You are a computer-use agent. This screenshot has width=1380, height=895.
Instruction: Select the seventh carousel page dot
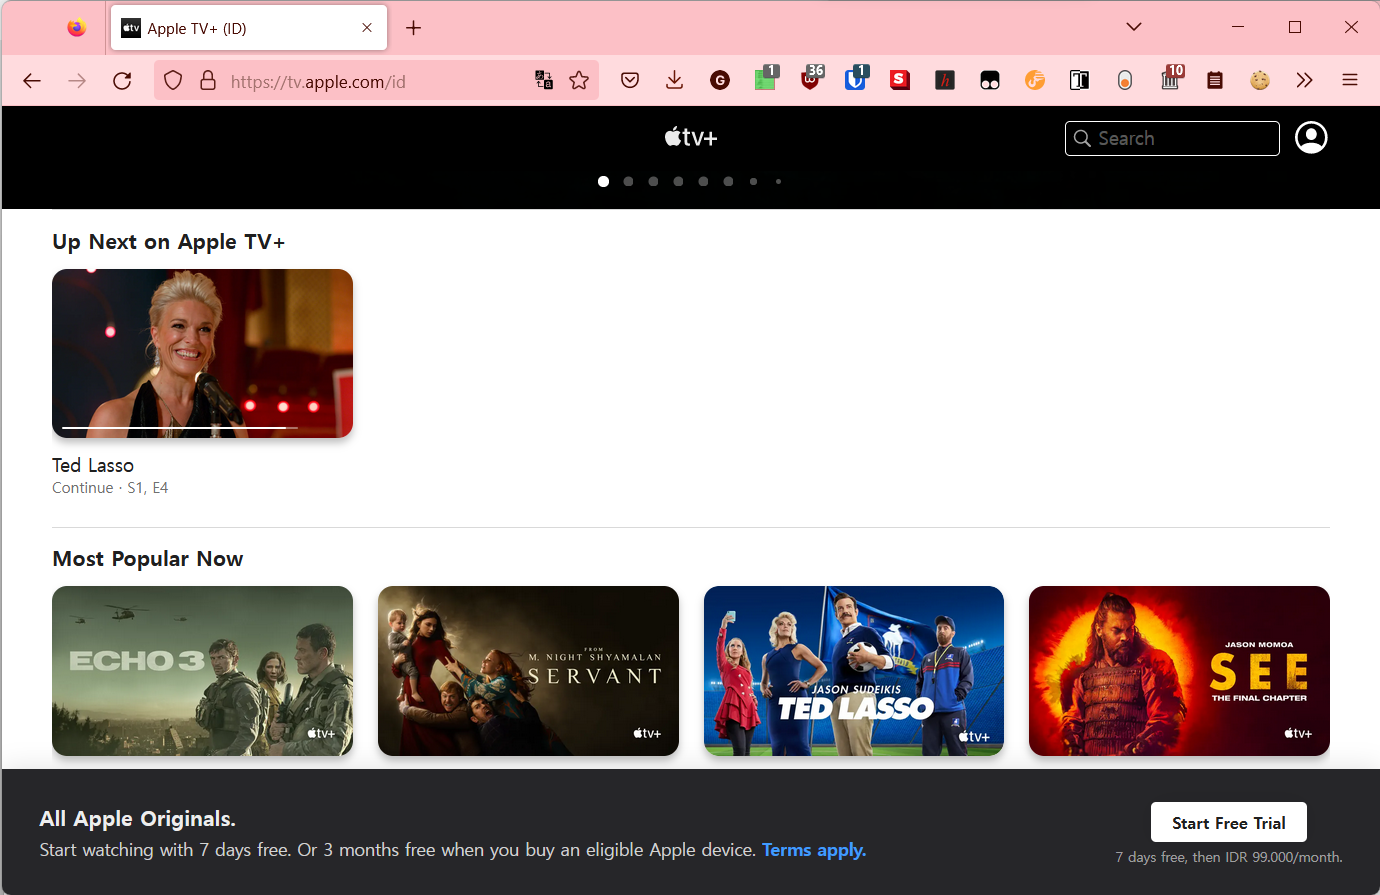pyautogui.click(x=753, y=181)
